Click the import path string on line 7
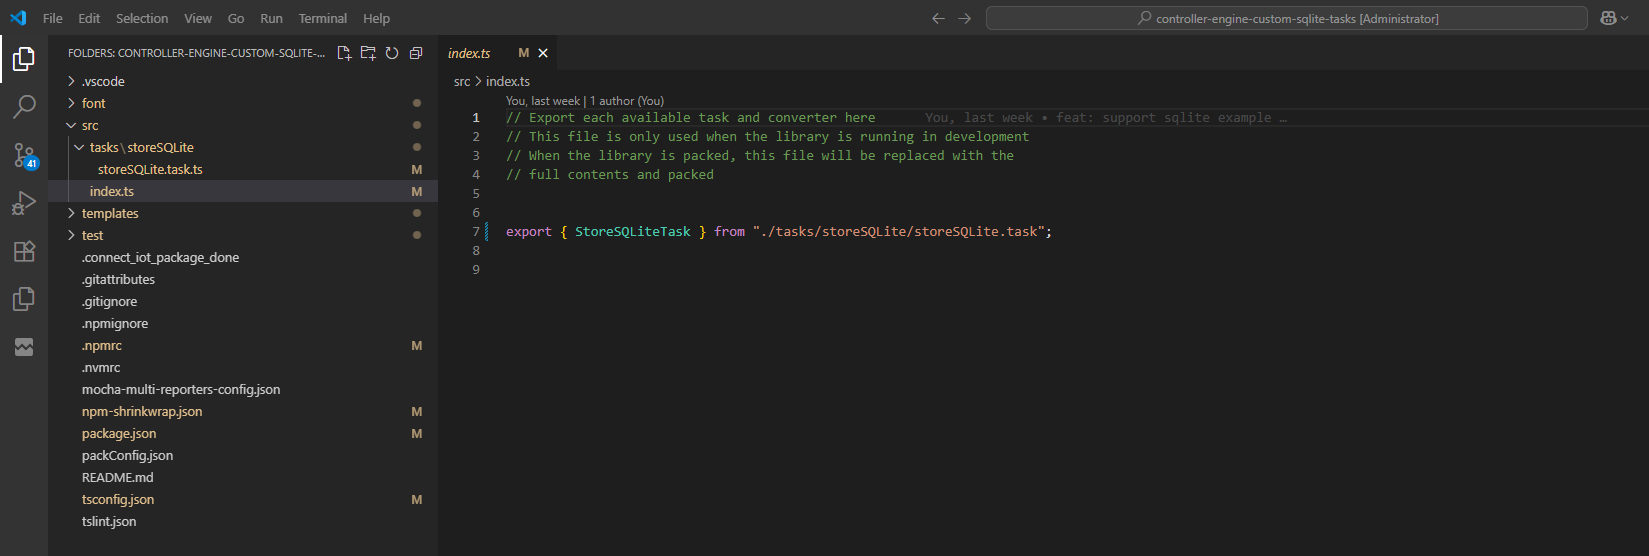Viewport: 1649px width, 556px height. (x=899, y=231)
